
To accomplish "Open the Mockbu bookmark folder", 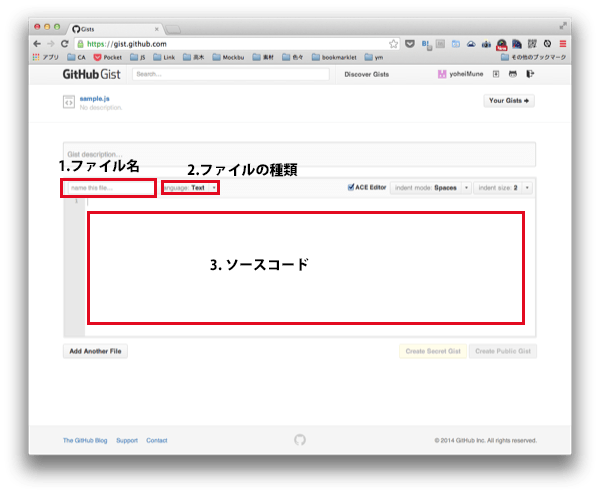I will pyautogui.click(x=228, y=57).
